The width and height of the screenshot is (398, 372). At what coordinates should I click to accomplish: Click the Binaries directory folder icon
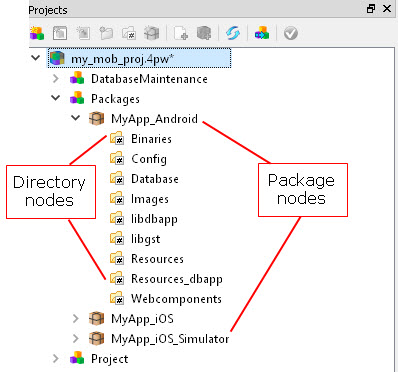coord(117,138)
